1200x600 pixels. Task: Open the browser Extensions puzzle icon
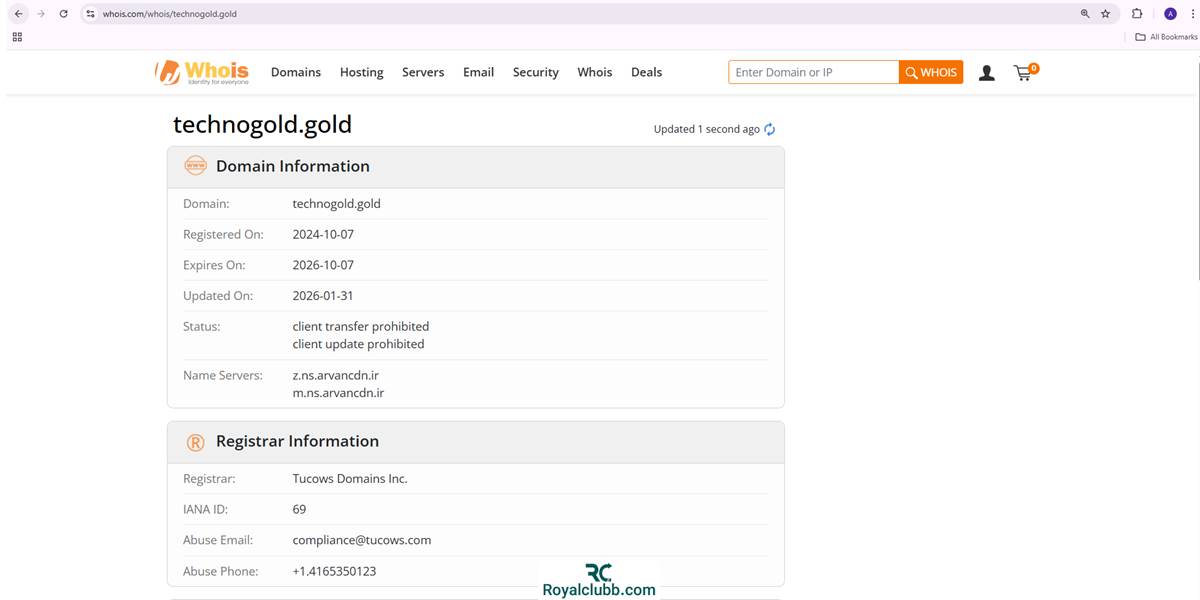[x=1137, y=14]
